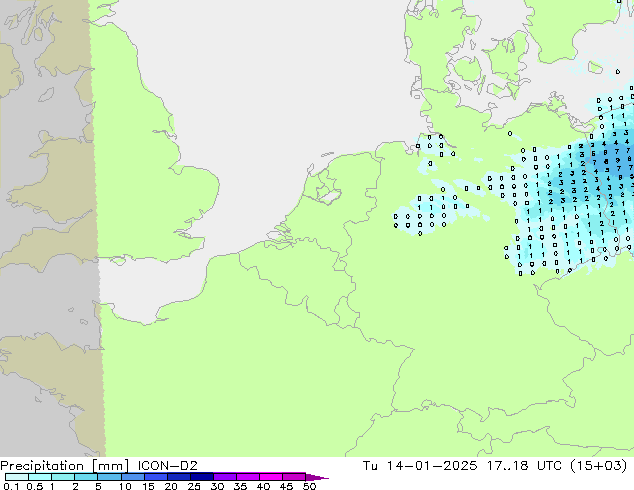Click the date '14-01-2025' in footer
634x490 pixels.
pos(431,466)
